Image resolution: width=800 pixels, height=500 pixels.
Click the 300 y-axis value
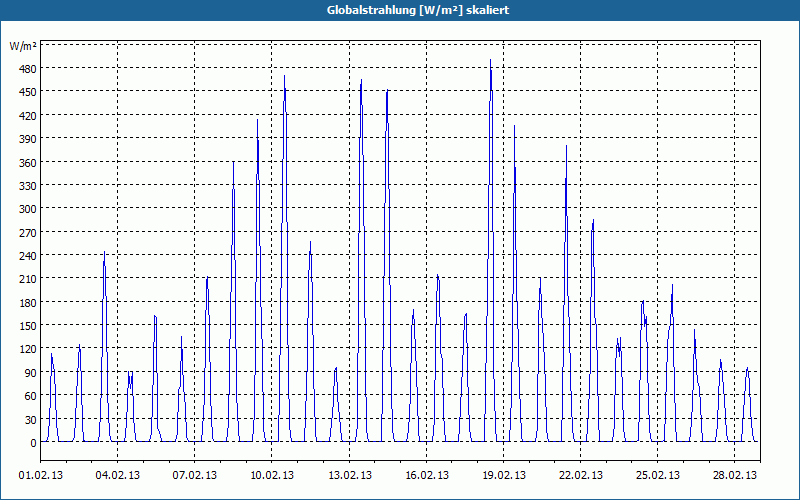pyautogui.click(x=27, y=209)
